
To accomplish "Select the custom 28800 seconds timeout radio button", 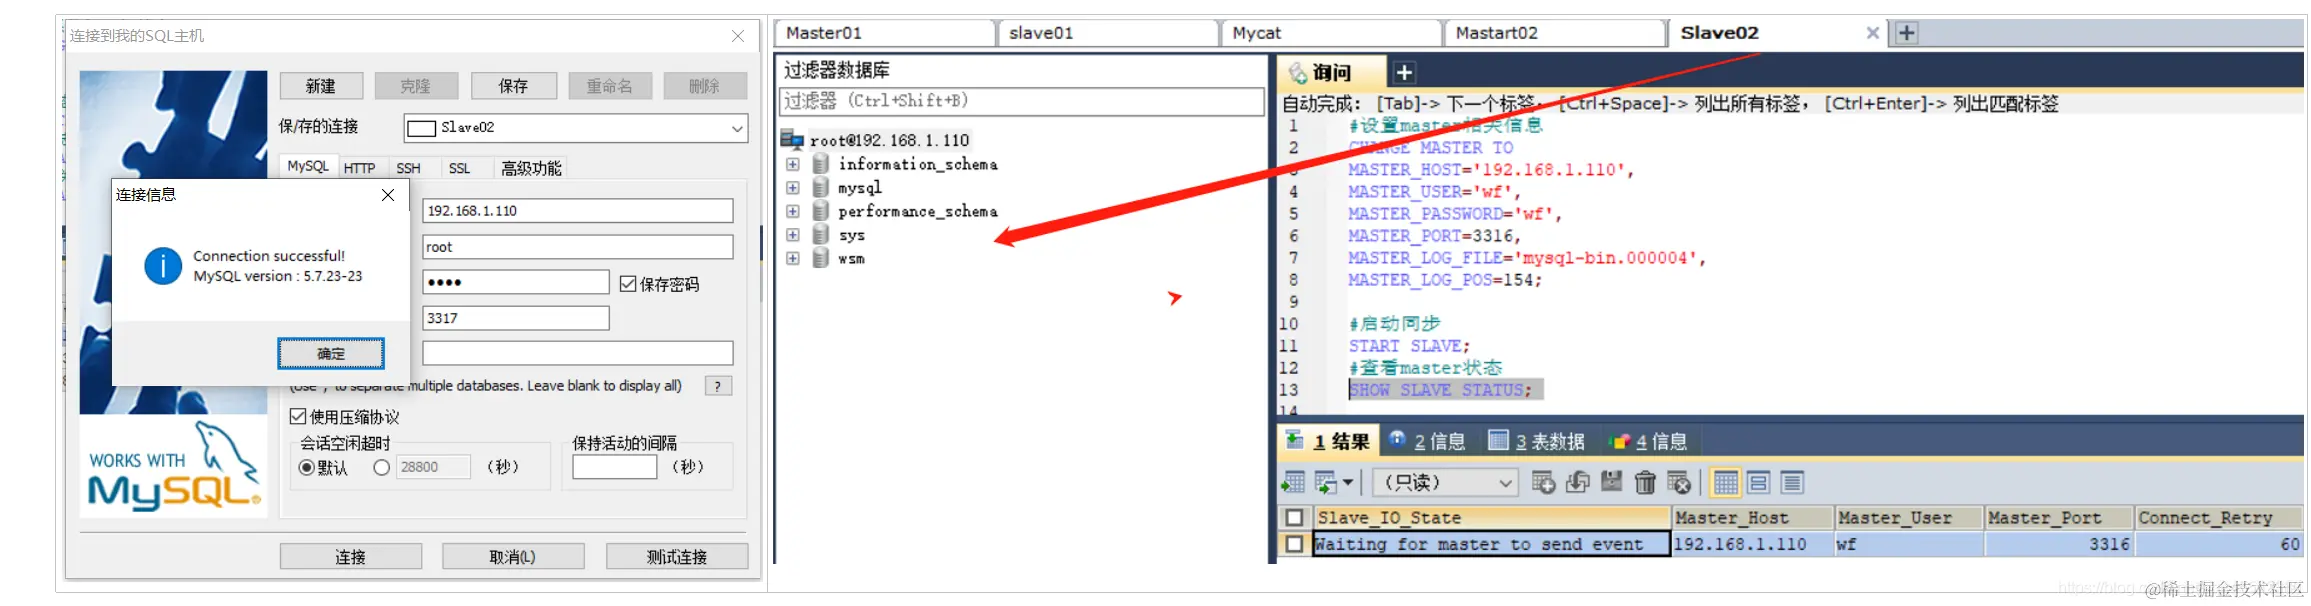I will [x=381, y=467].
